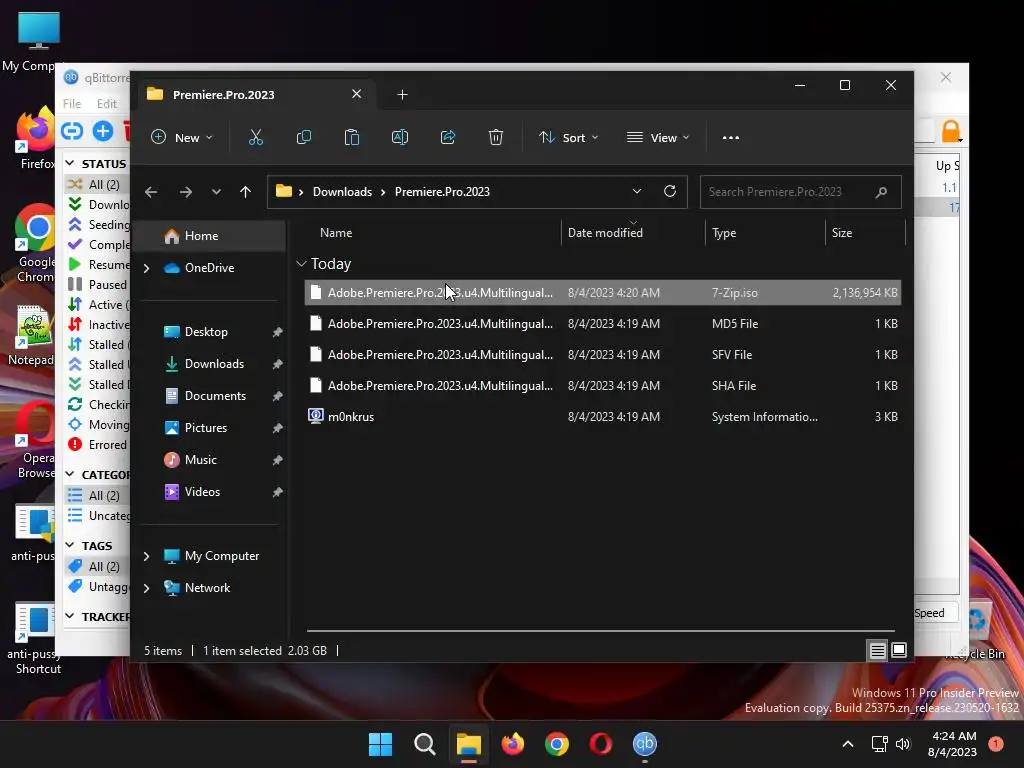
Task: Click qBittorrent add torrent file plus icon
Action: (103, 131)
